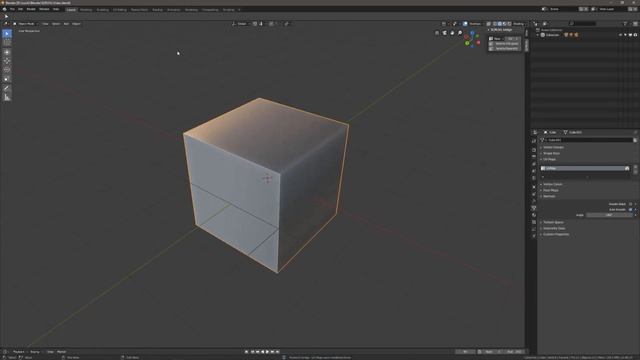This screenshot has height=360, width=640.
Task: Open the outliner filter funnel icon
Action: point(625,24)
